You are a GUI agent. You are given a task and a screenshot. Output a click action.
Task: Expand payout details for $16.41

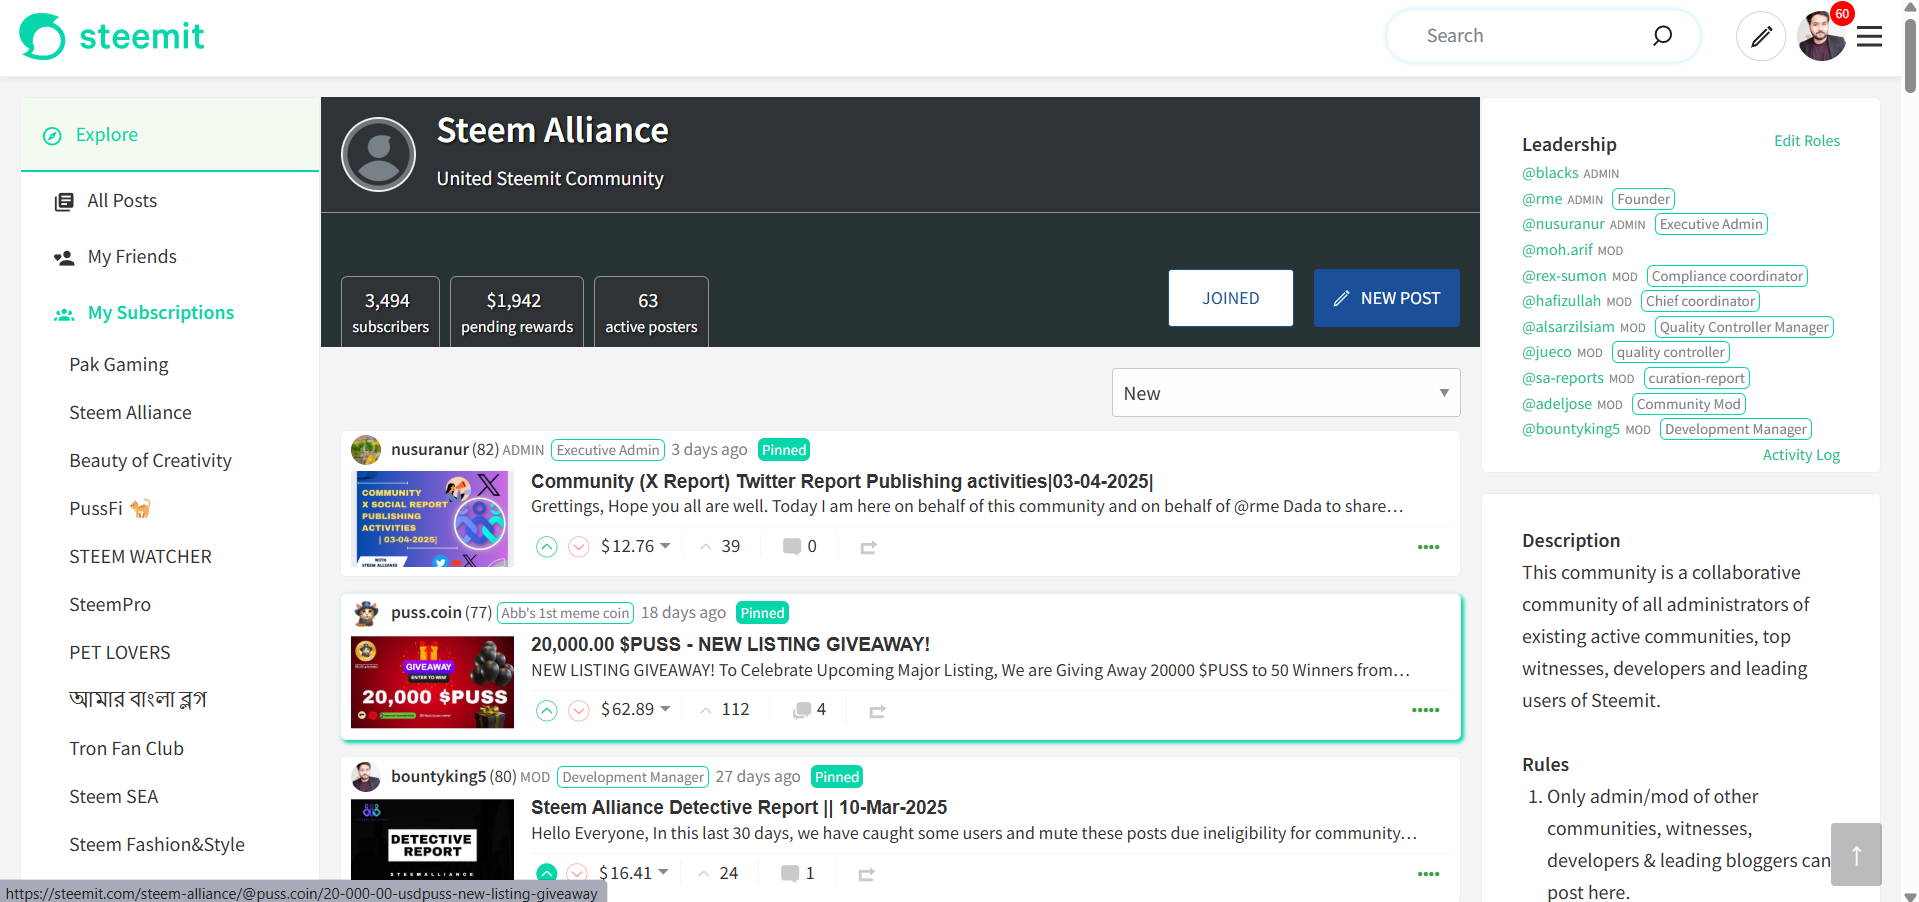[x=634, y=873]
